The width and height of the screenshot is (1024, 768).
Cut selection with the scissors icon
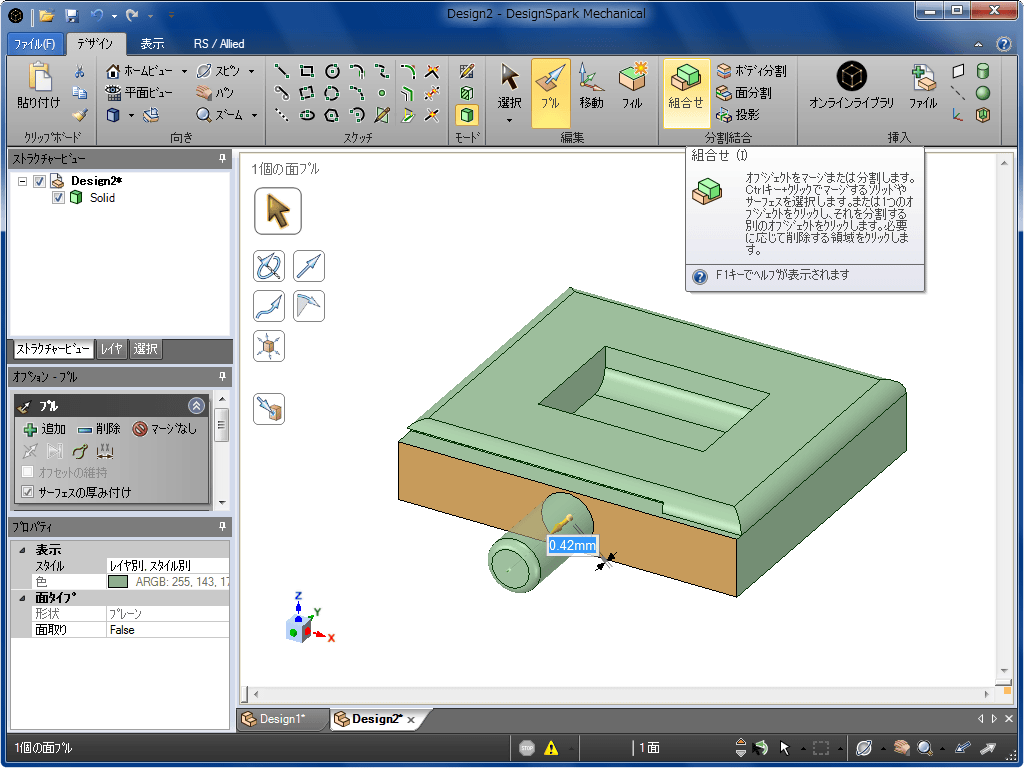[80, 71]
